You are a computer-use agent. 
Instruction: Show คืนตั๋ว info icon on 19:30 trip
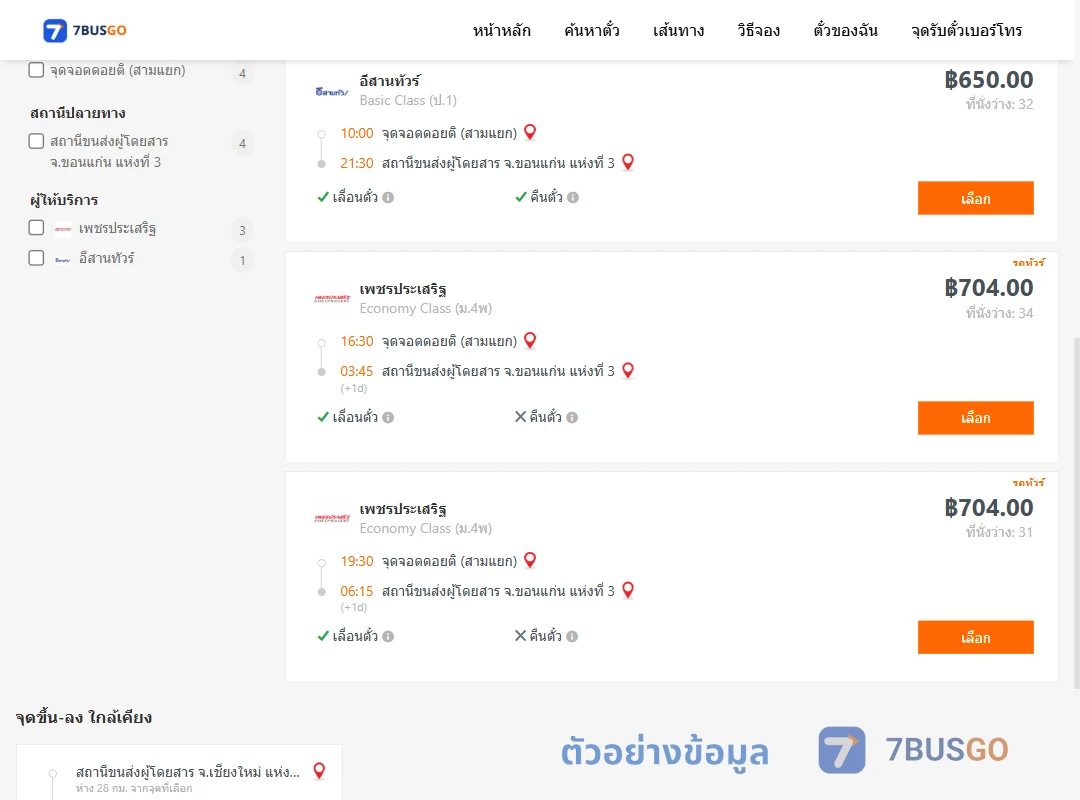572,637
